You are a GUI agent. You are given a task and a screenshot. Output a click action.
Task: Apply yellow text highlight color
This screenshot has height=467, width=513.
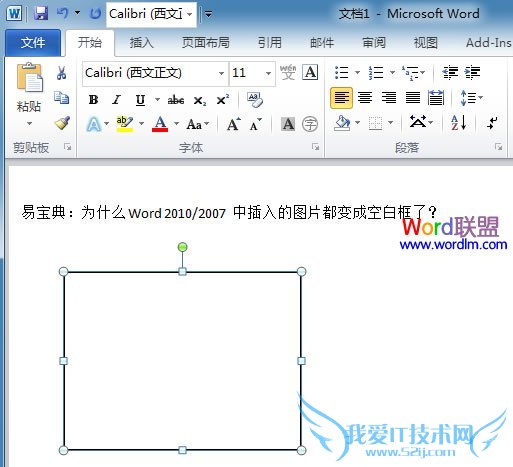pos(125,124)
